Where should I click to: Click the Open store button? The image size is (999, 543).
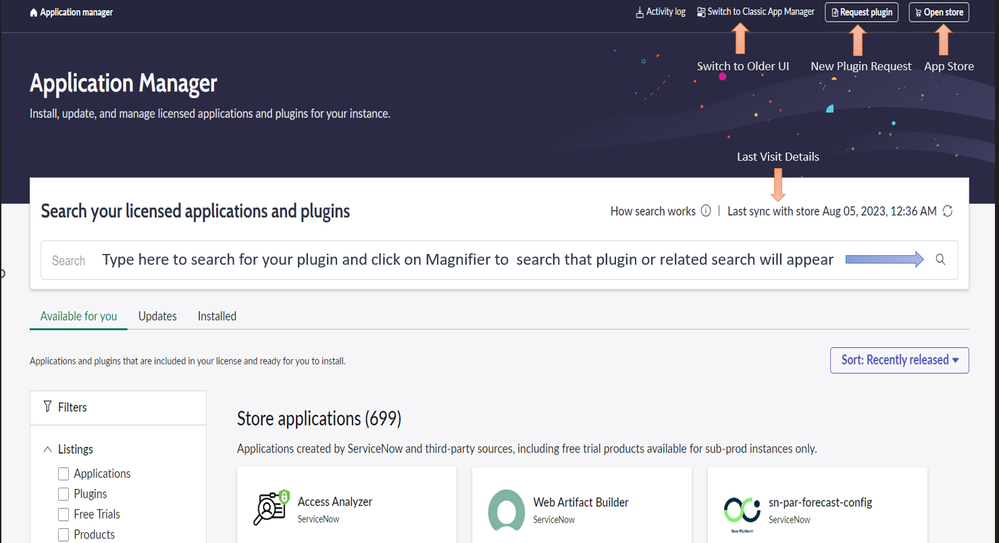coord(938,12)
